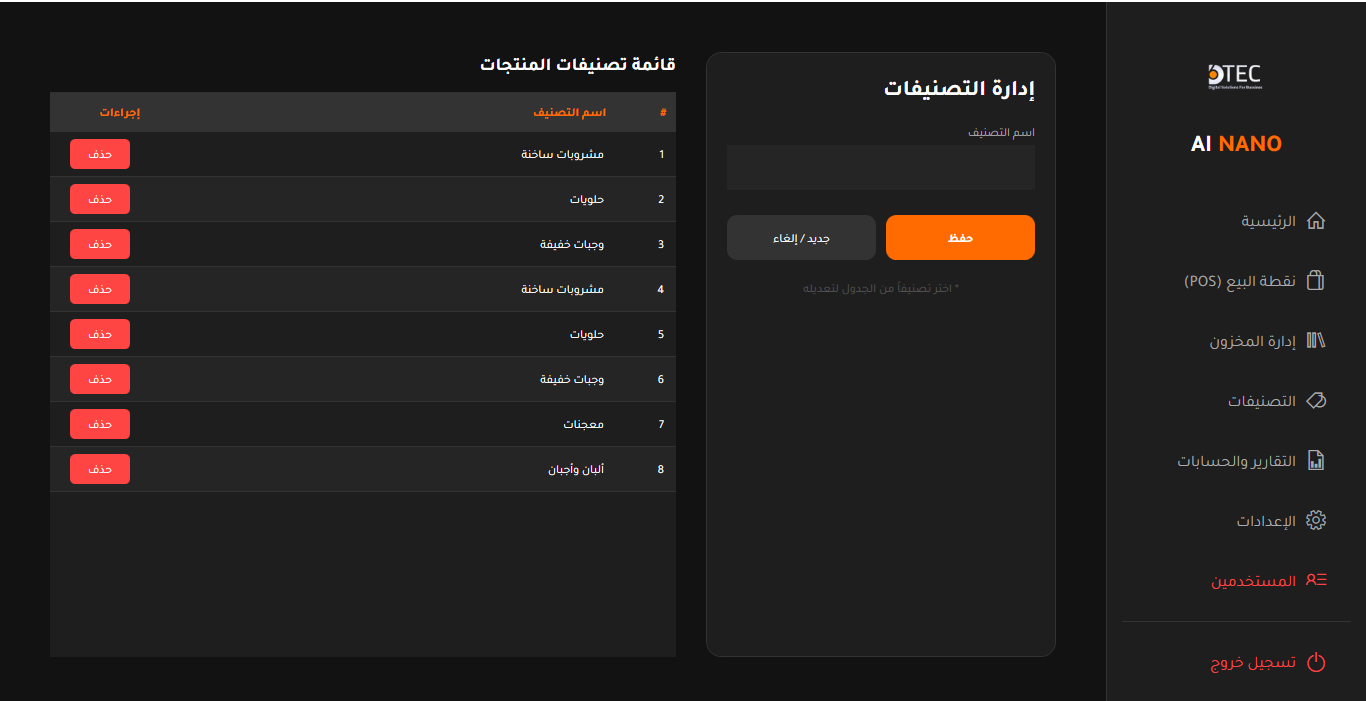Select the الرئيسية home icon

(x=1317, y=220)
